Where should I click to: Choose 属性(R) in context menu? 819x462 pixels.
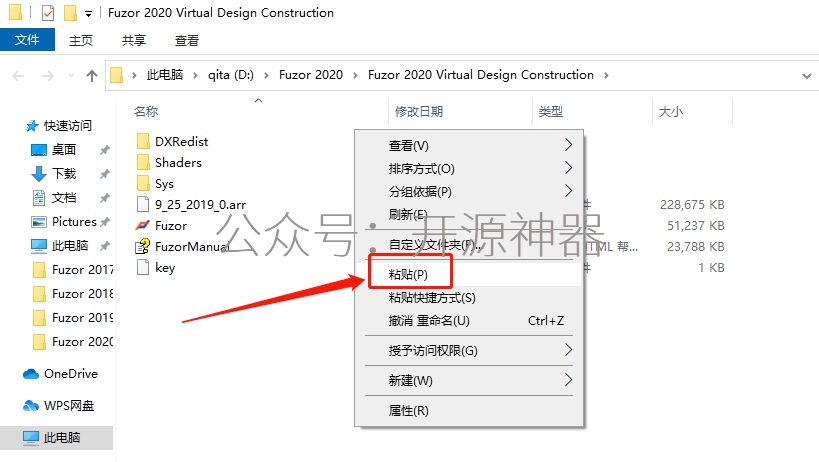click(469, 411)
